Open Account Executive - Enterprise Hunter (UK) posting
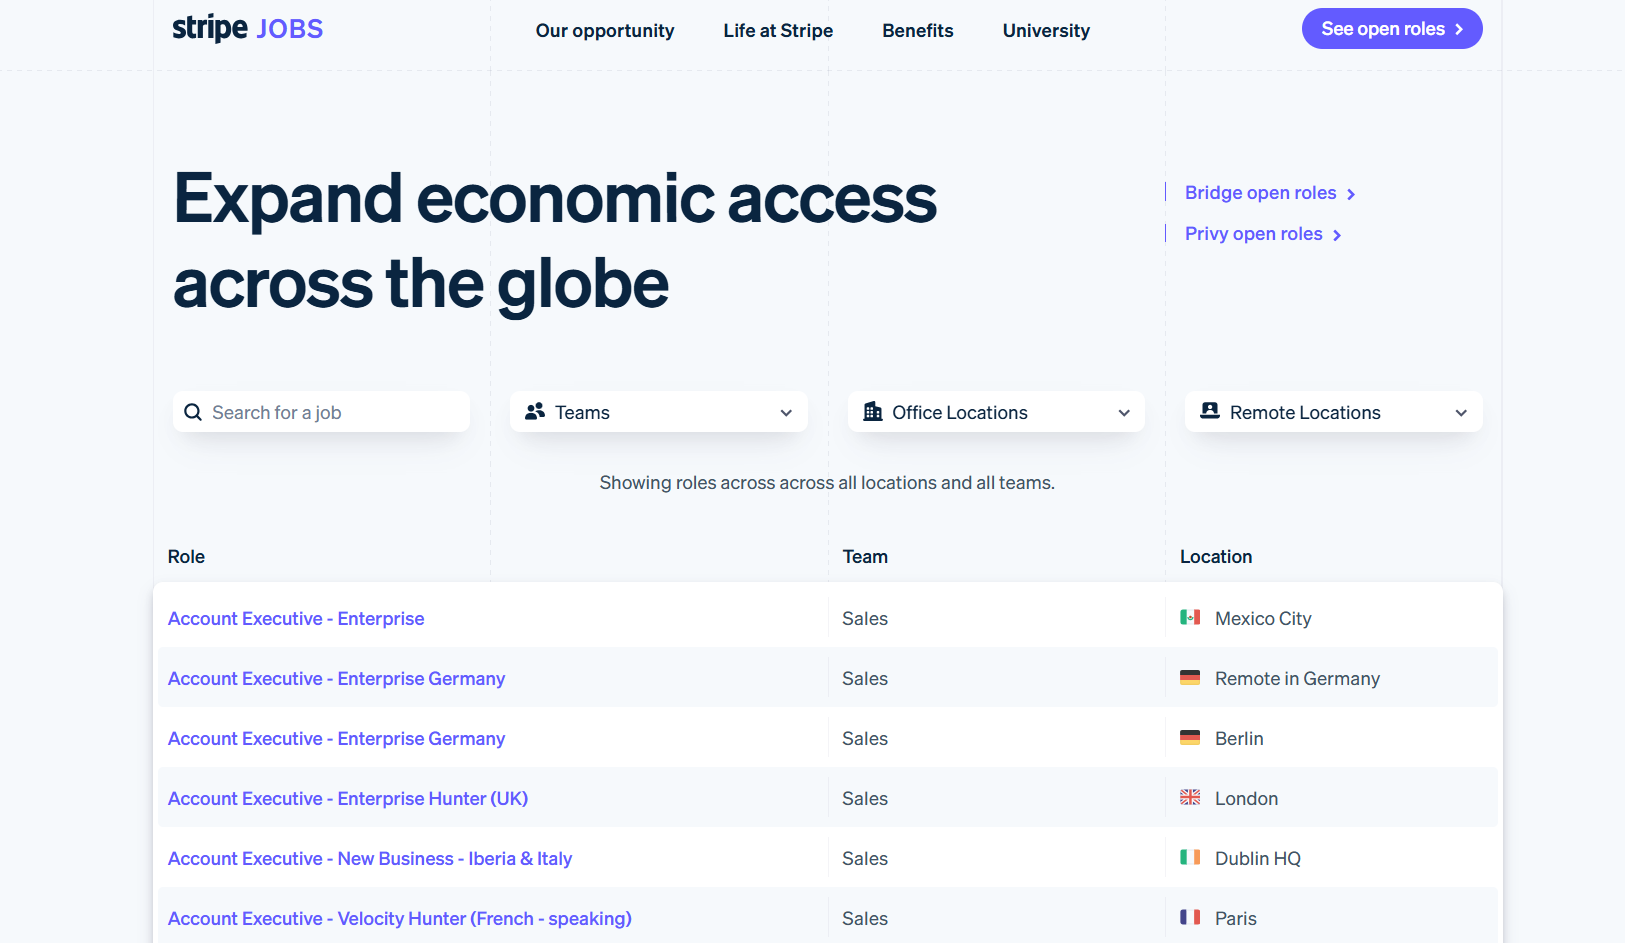Viewport: 1625px width, 943px height. coord(348,798)
